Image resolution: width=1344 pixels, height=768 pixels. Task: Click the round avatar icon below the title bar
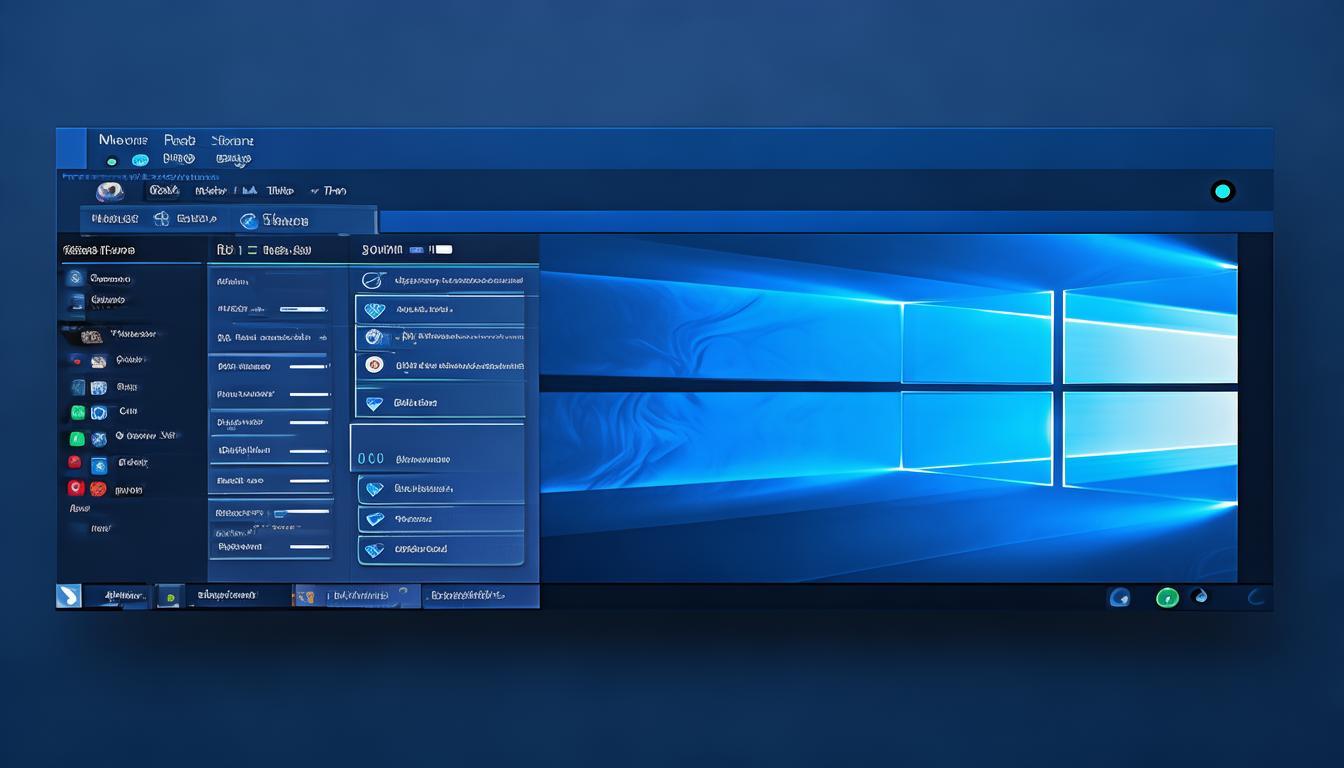109,191
